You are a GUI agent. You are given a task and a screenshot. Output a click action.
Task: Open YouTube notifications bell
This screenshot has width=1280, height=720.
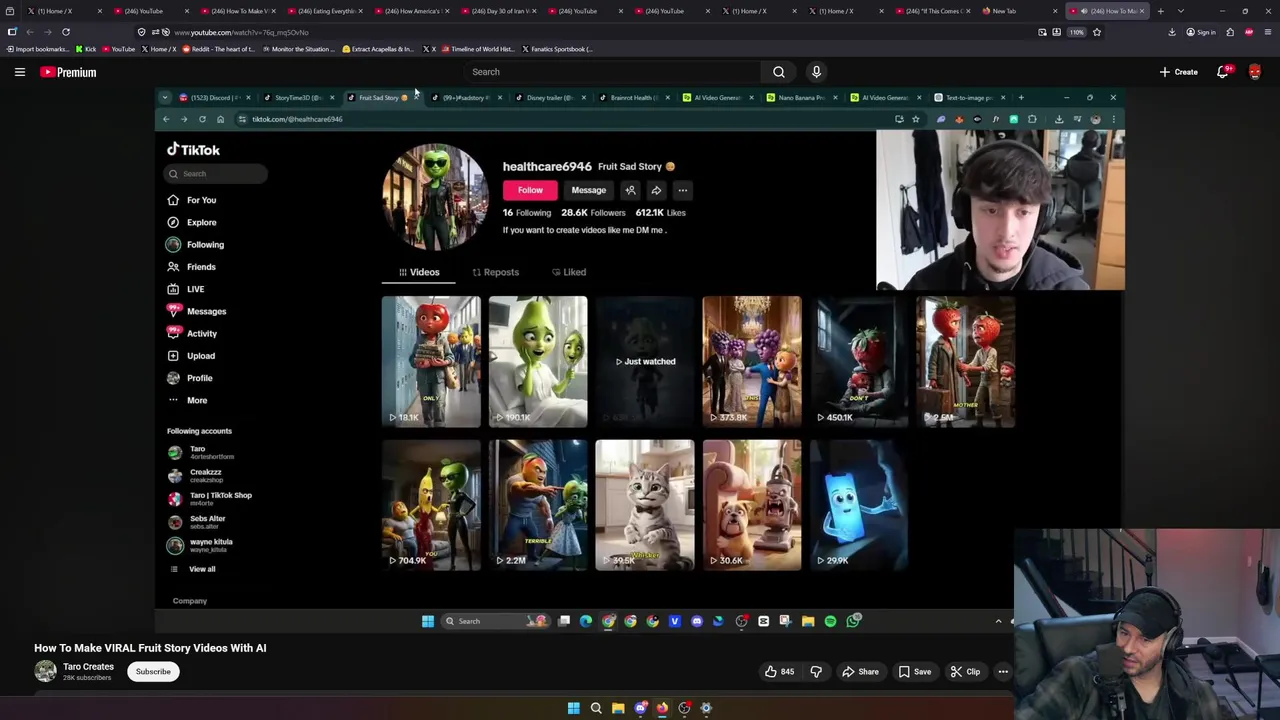click(1223, 72)
